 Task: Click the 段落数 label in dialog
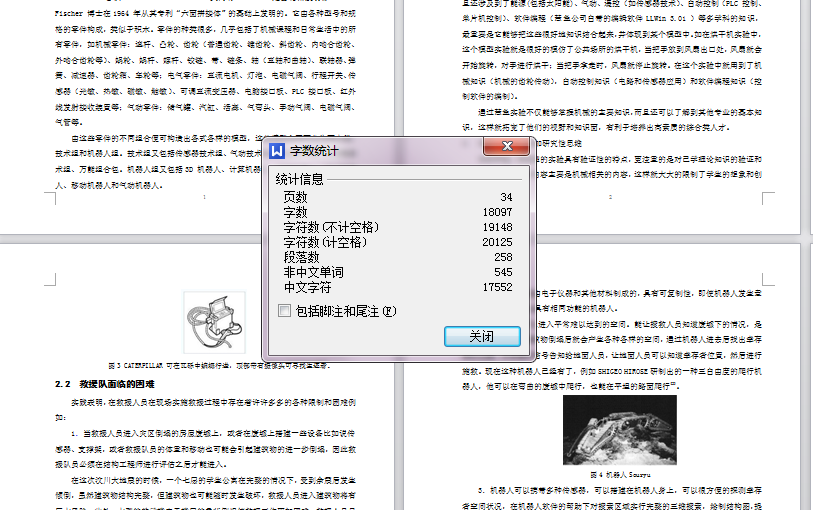pos(301,258)
